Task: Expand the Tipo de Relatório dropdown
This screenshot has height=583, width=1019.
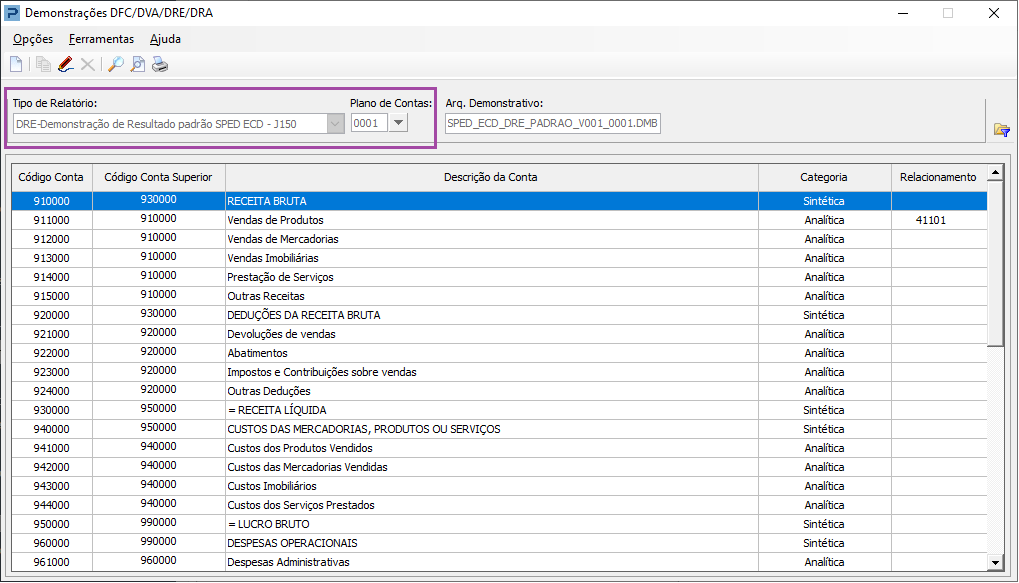Action: click(x=335, y=123)
